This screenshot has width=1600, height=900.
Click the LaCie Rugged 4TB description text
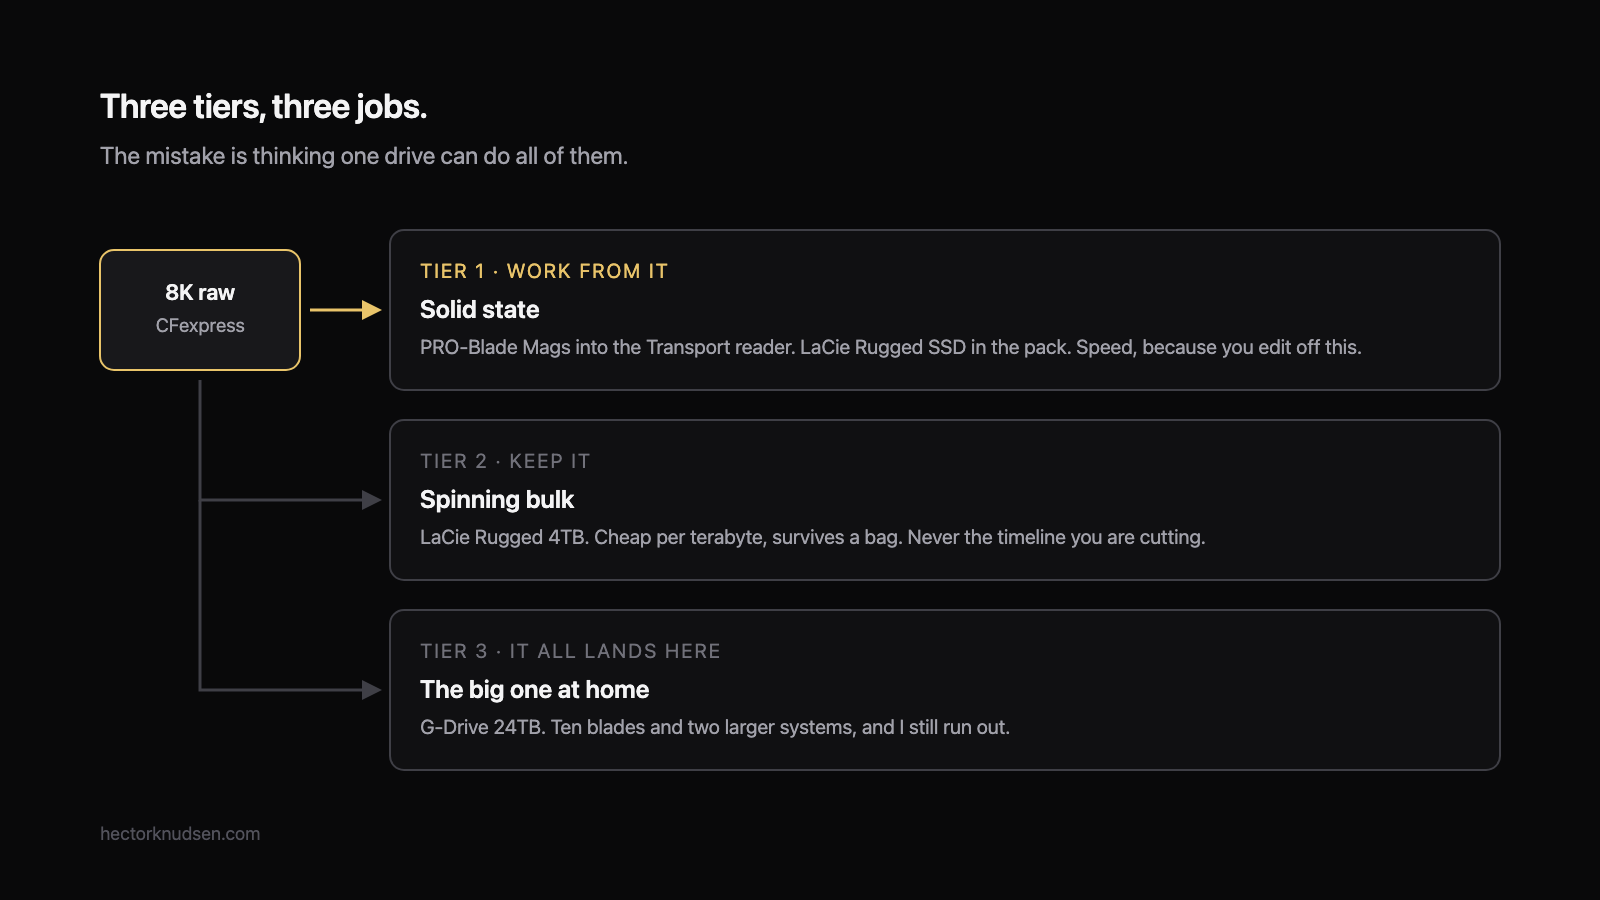tap(813, 537)
